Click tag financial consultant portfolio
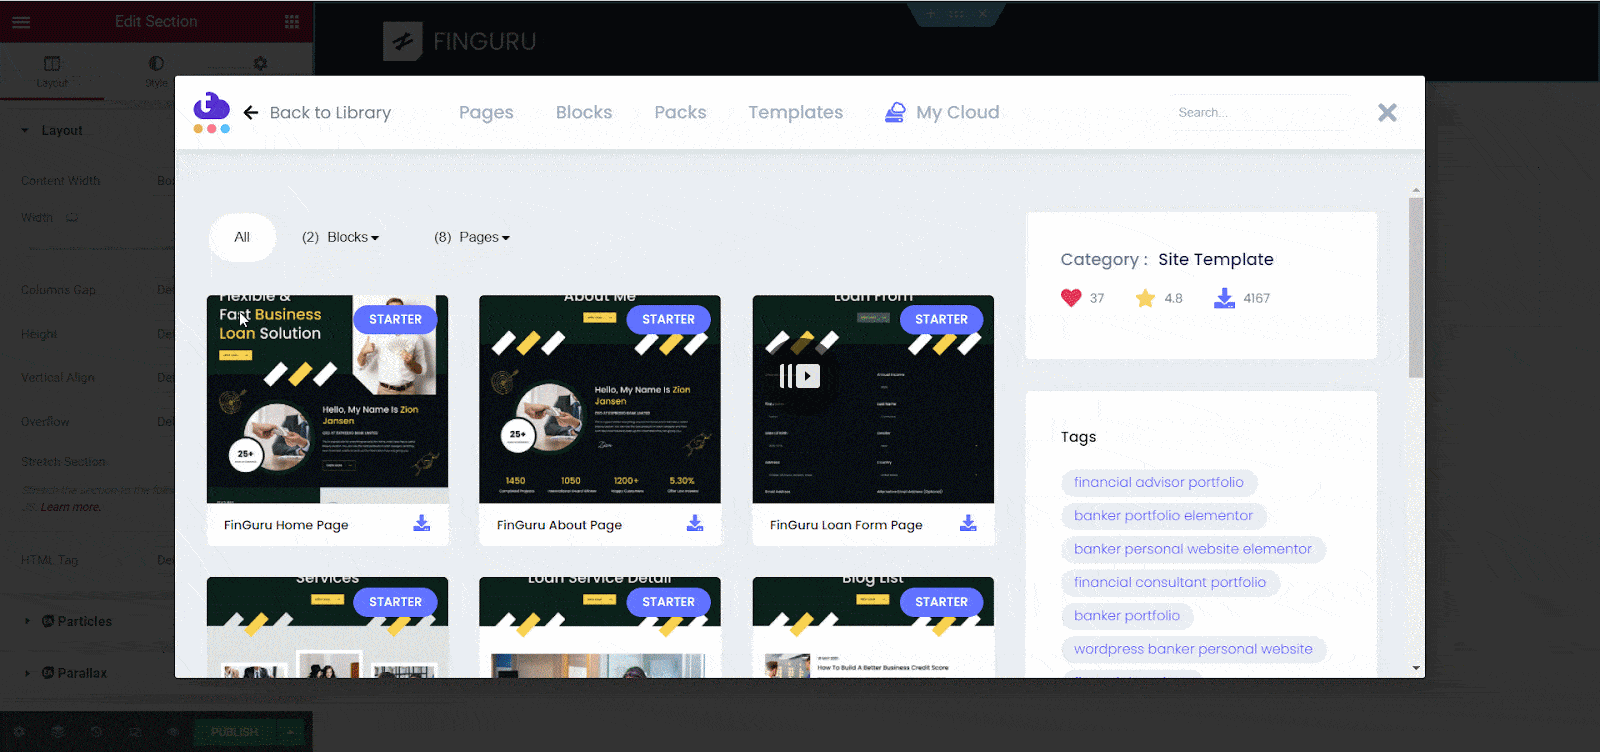The width and height of the screenshot is (1600, 752). [1170, 582]
